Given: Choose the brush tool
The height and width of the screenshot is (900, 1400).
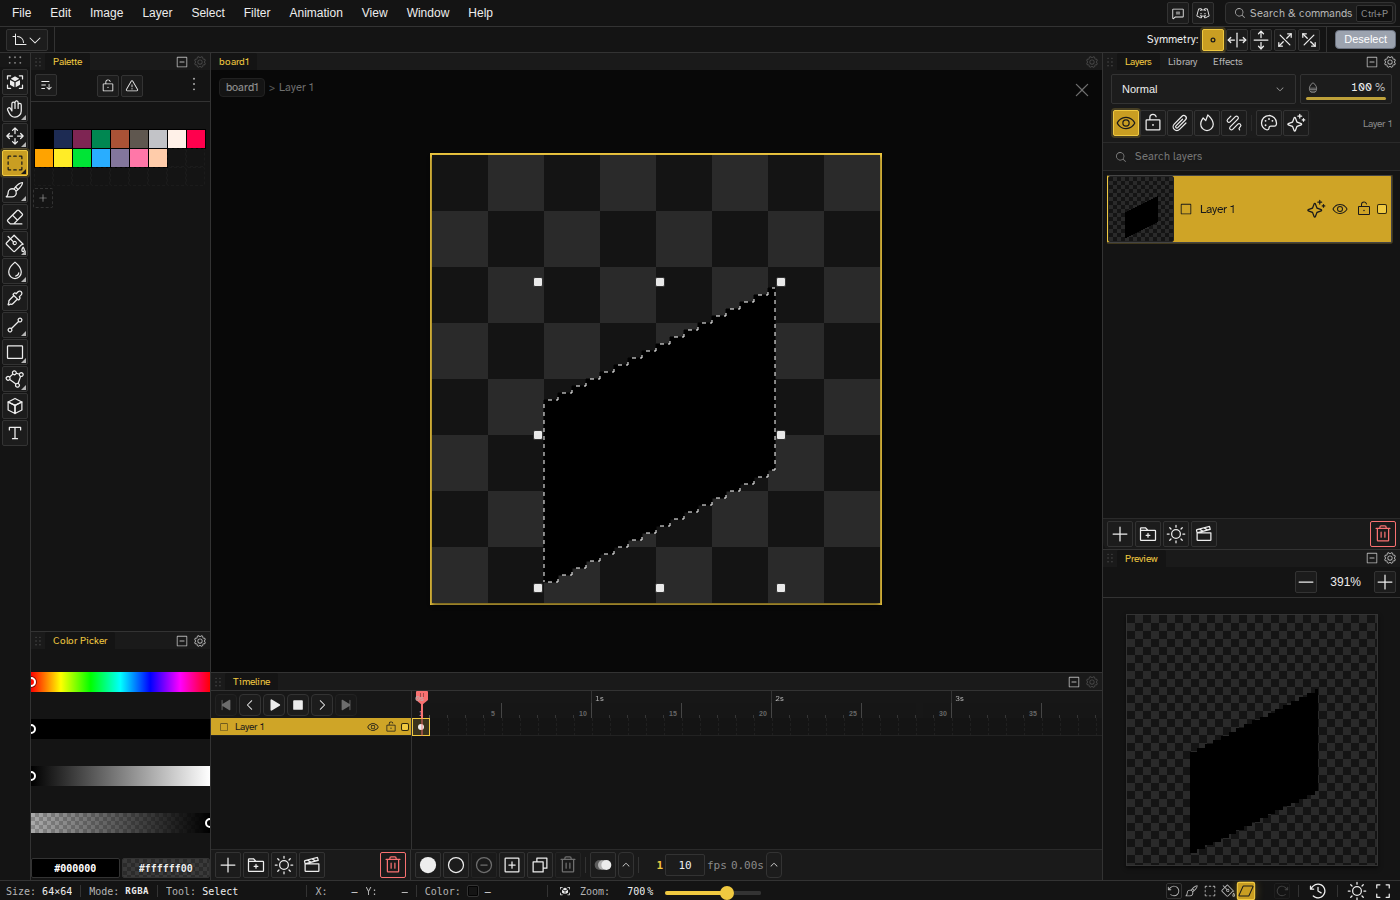Looking at the screenshot, I should pyautogui.click(x=15, y=190).
